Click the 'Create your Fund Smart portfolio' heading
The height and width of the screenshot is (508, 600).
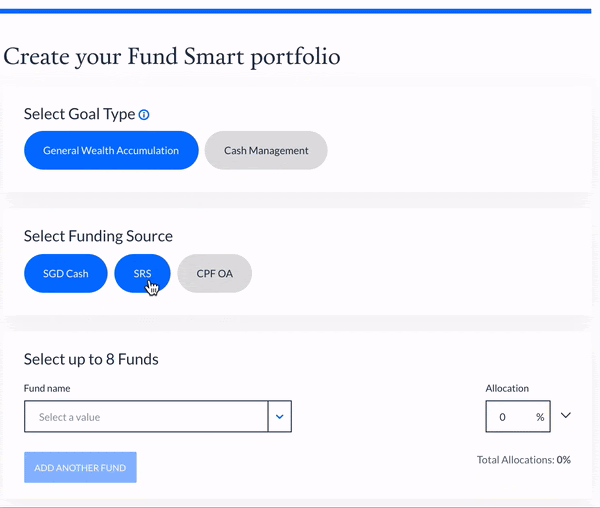pos(172,56)
